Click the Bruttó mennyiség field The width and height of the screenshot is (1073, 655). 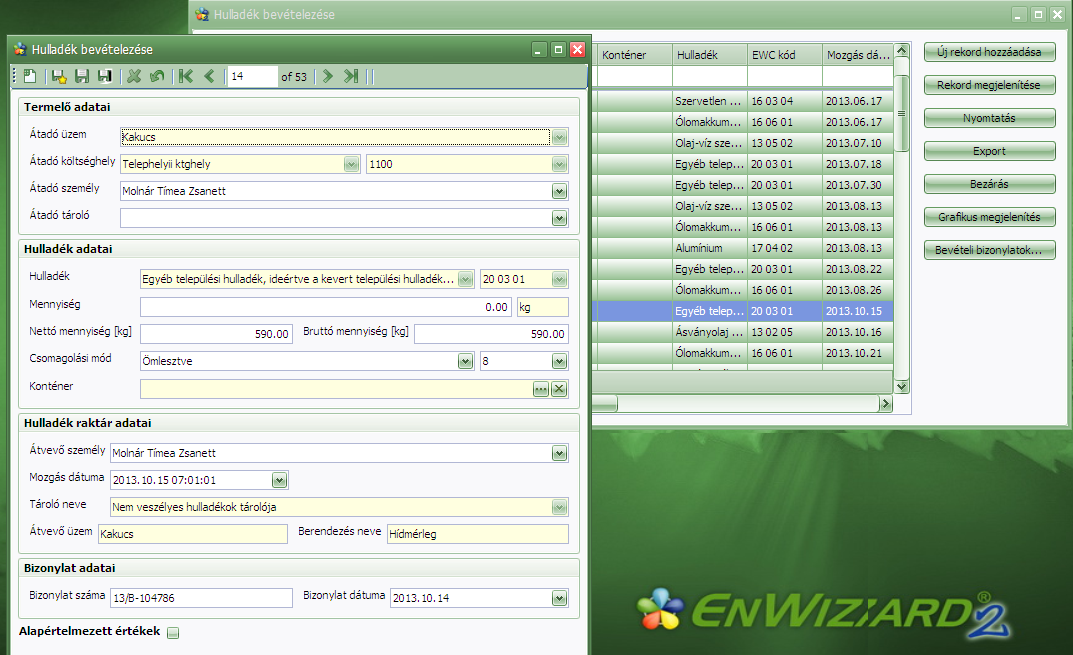491,334
